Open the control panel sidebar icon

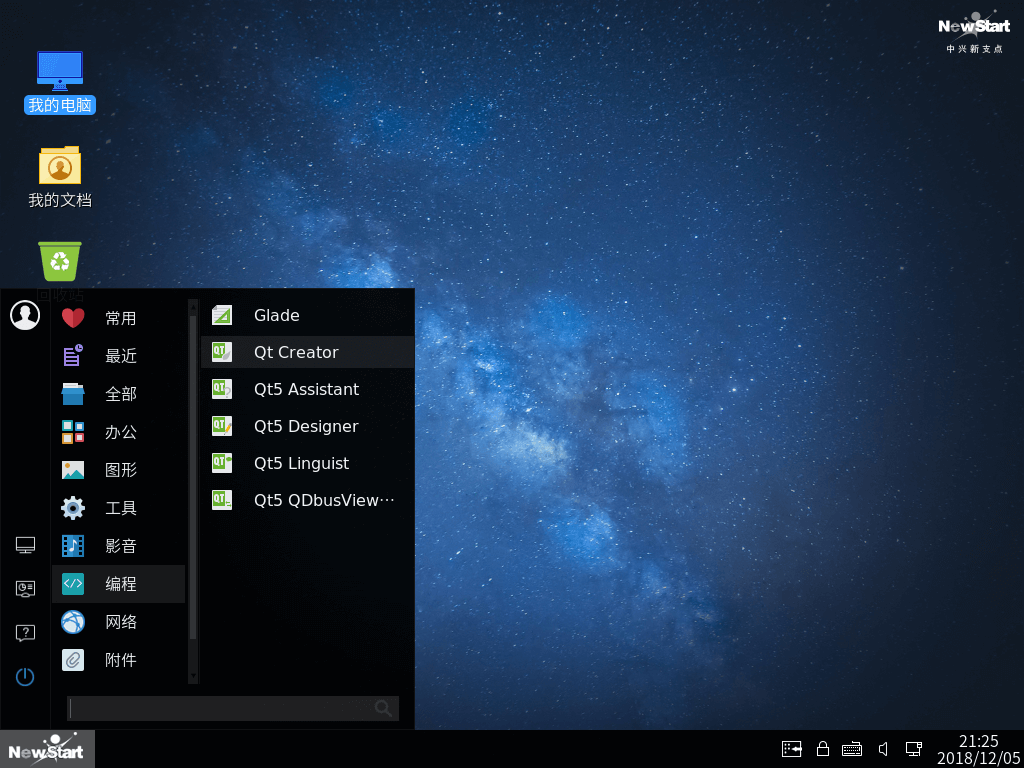25,589
